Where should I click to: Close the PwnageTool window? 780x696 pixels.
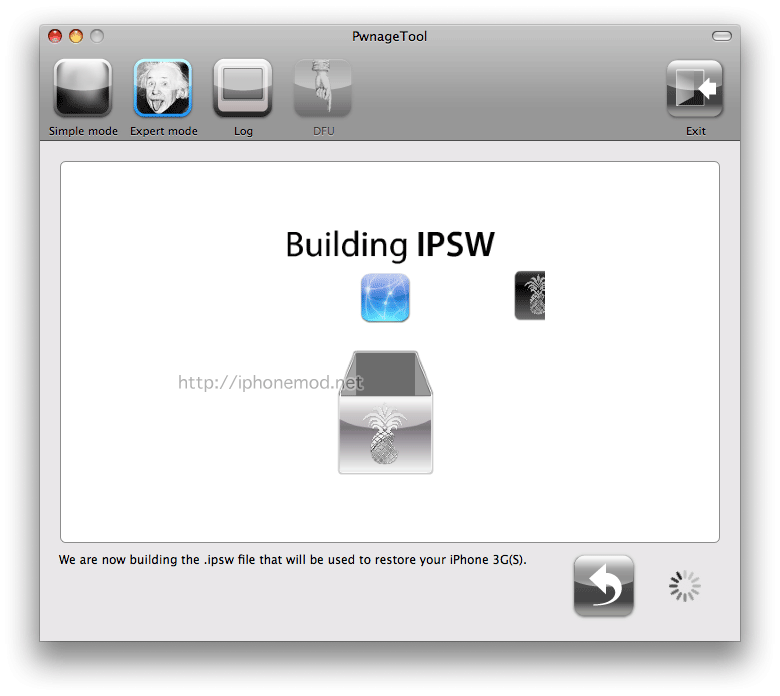point(55,36)
